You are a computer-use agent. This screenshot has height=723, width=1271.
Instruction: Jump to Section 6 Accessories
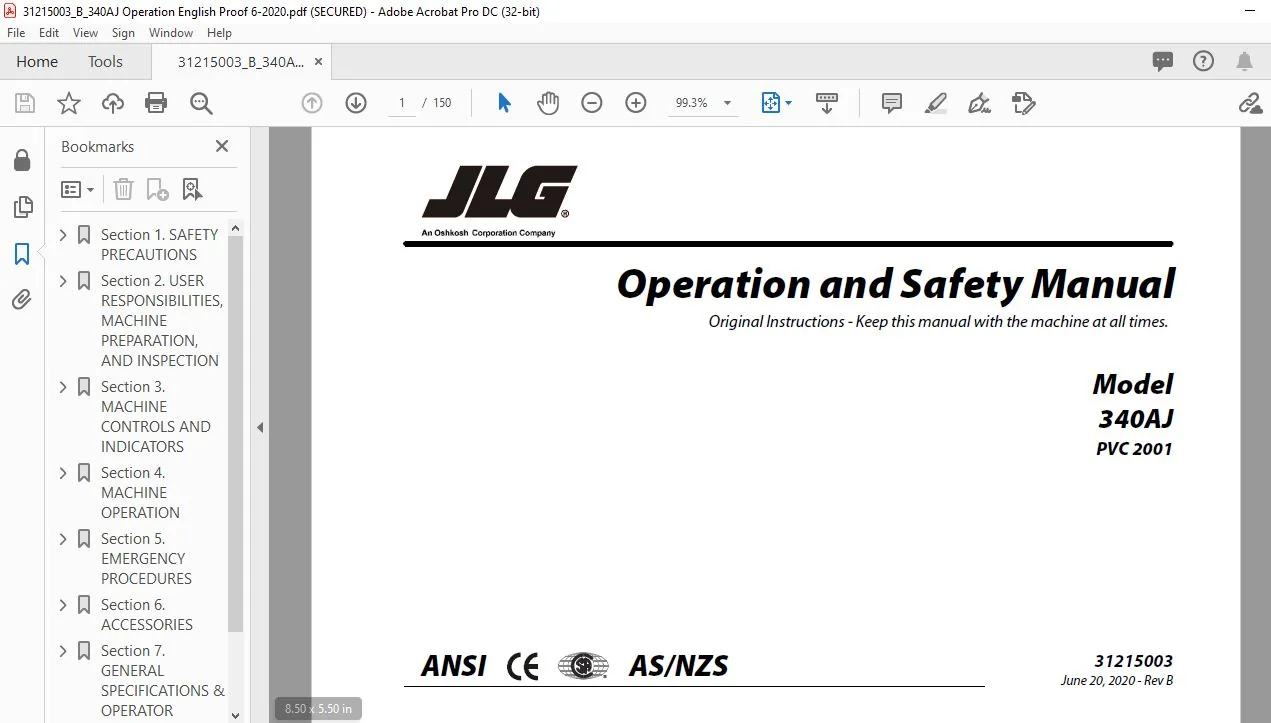pyautogui.click(x=147, y=614)
